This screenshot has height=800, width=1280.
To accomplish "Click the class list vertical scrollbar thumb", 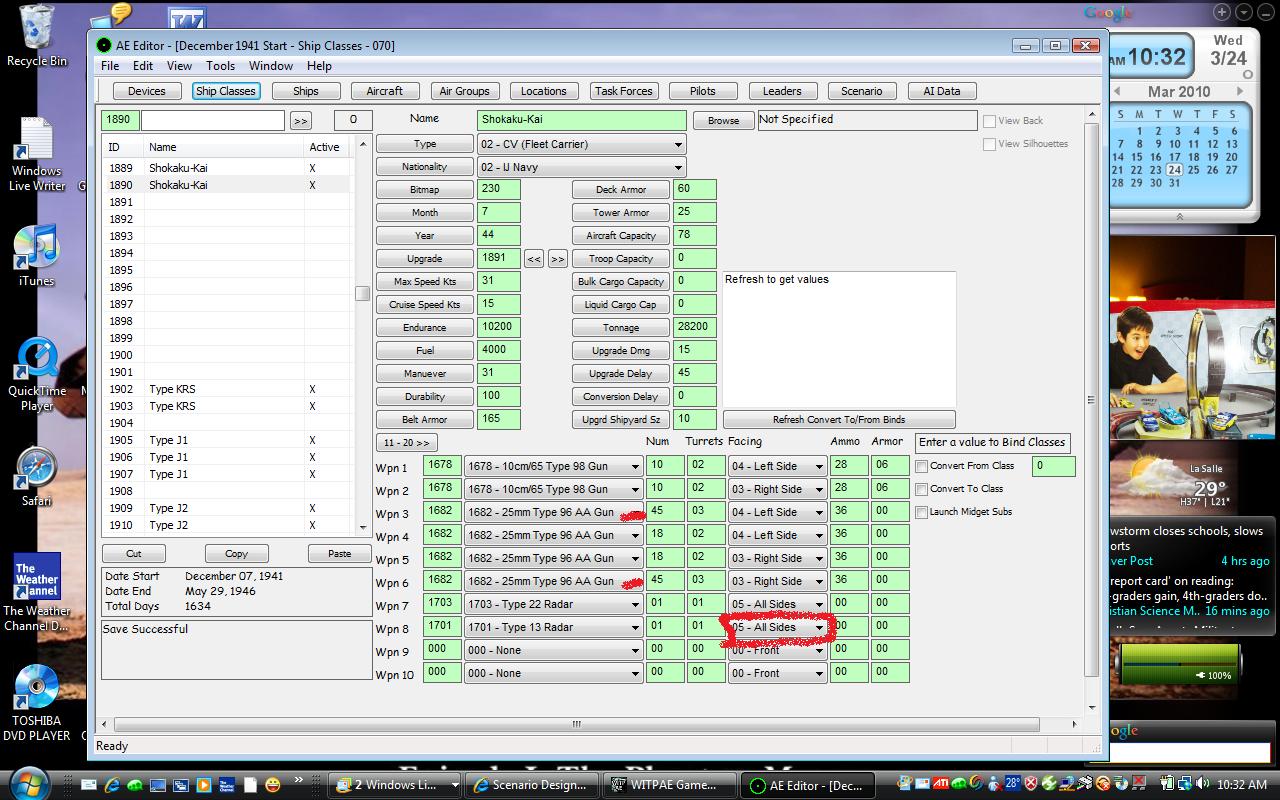I will (363, 293).
